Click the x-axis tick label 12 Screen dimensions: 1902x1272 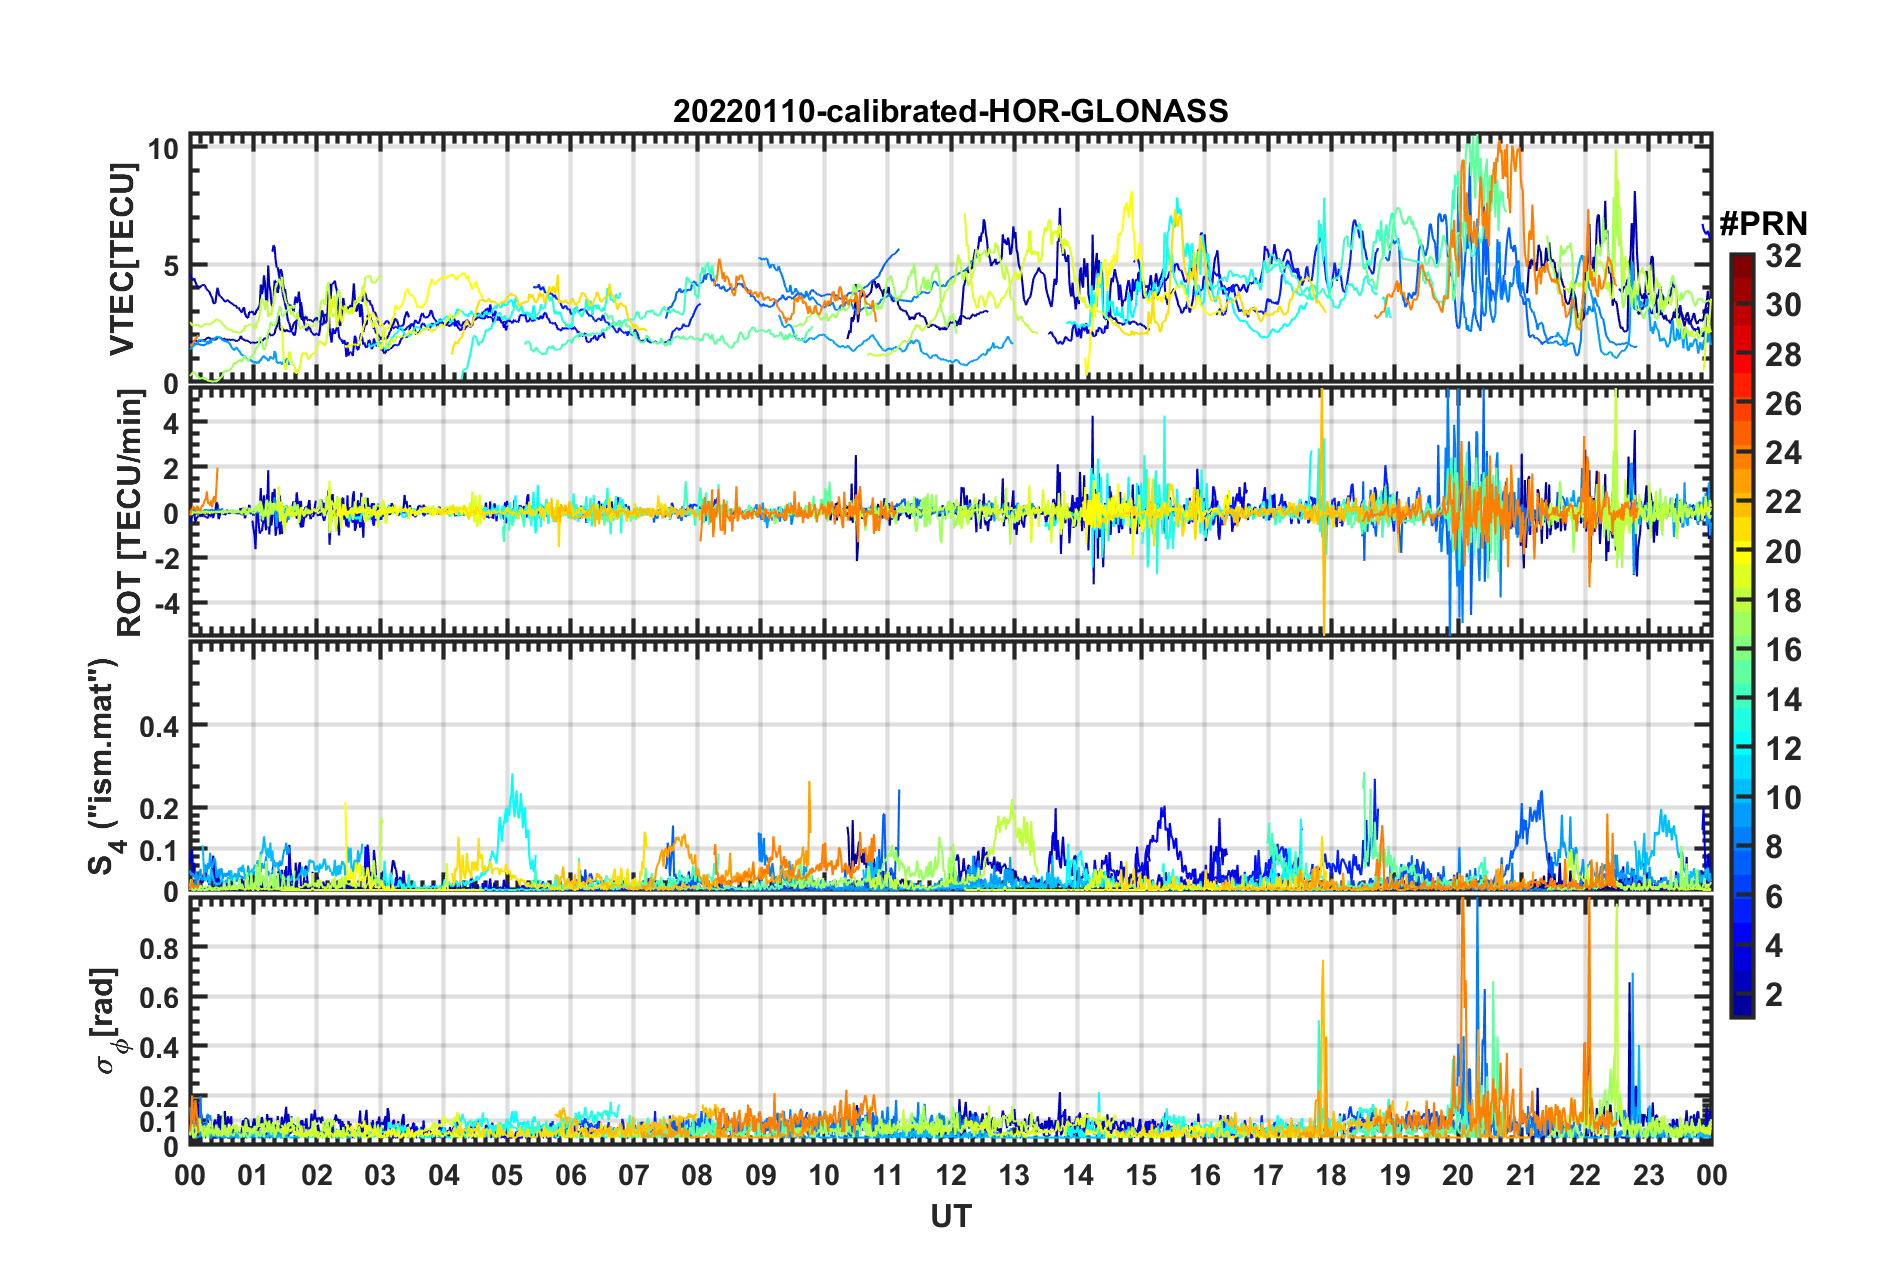coord(951,1176)
